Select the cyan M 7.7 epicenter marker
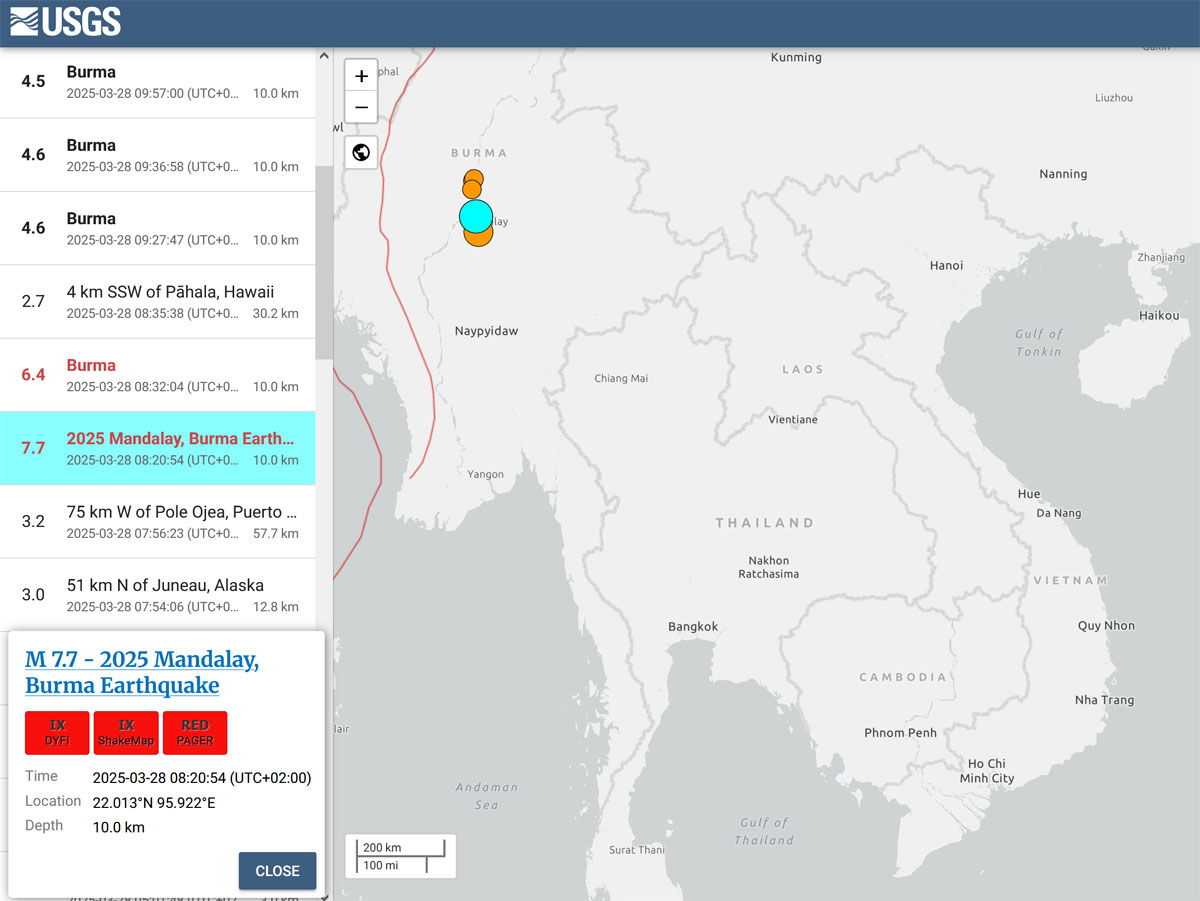 pyautogui.click(x=476, y=216)
